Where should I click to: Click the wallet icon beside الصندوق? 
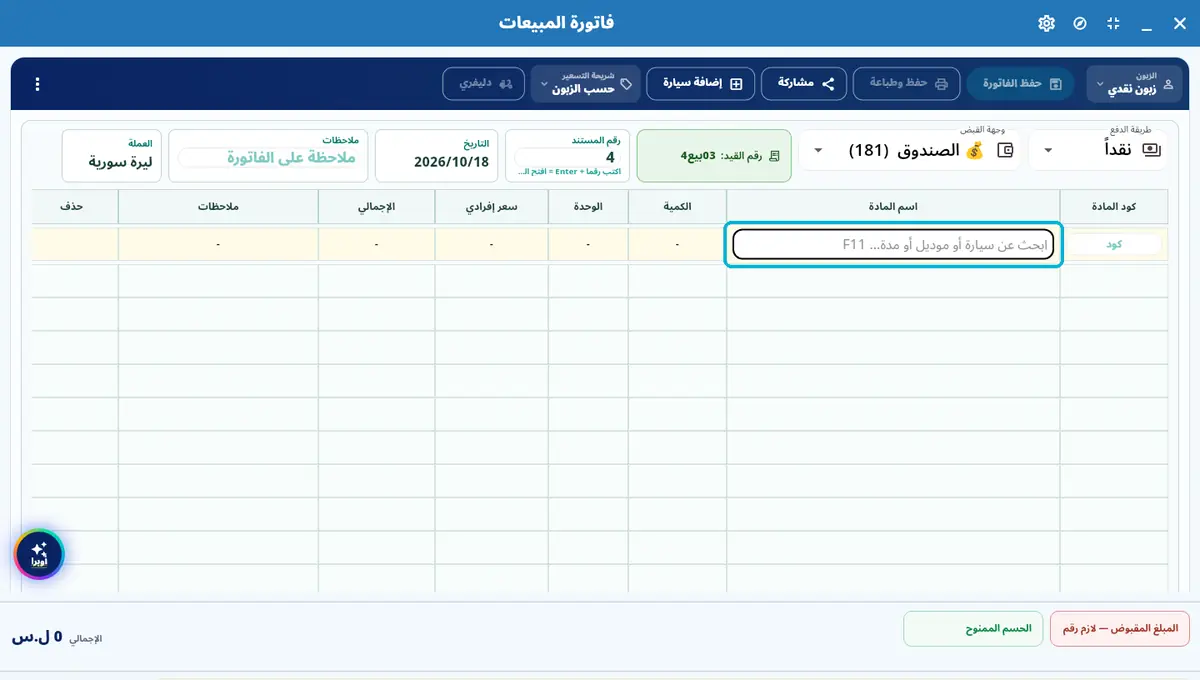coord(1006,150)
